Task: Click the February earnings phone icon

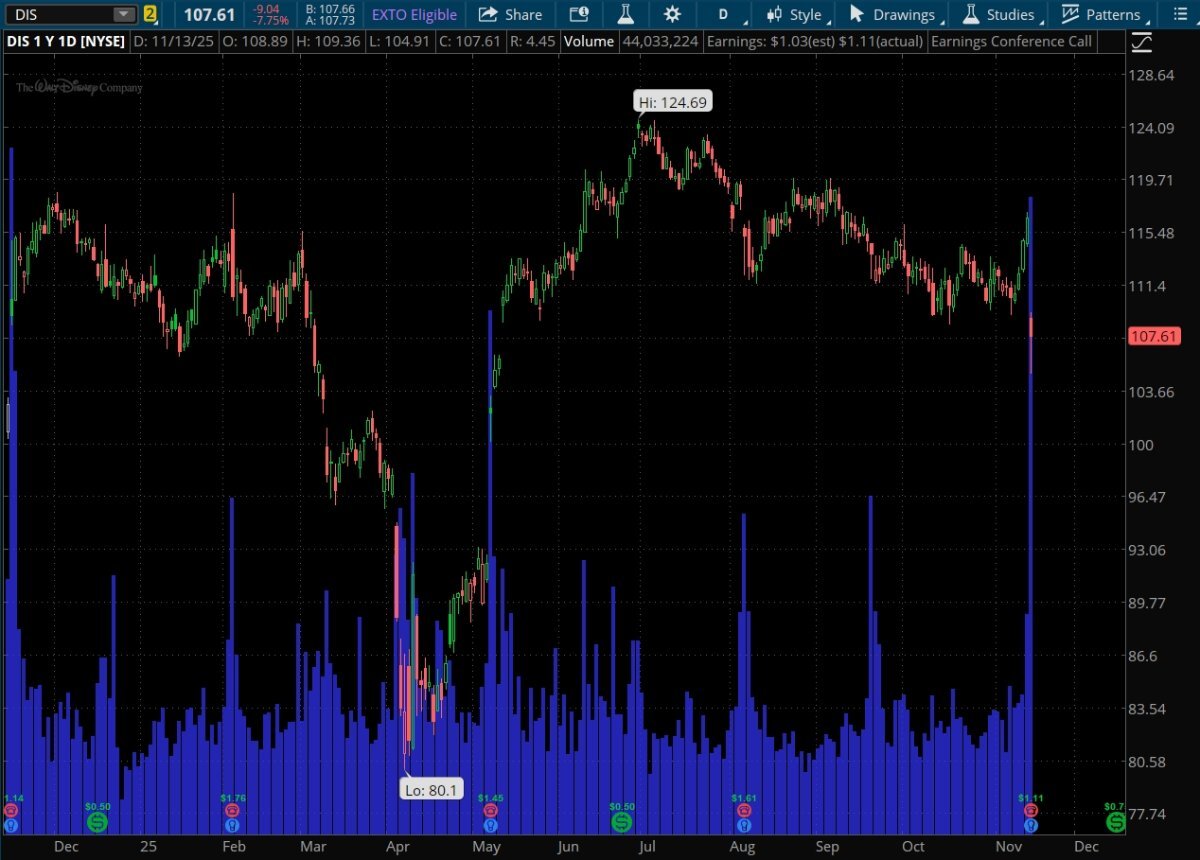Action: [x=232, y=811]
